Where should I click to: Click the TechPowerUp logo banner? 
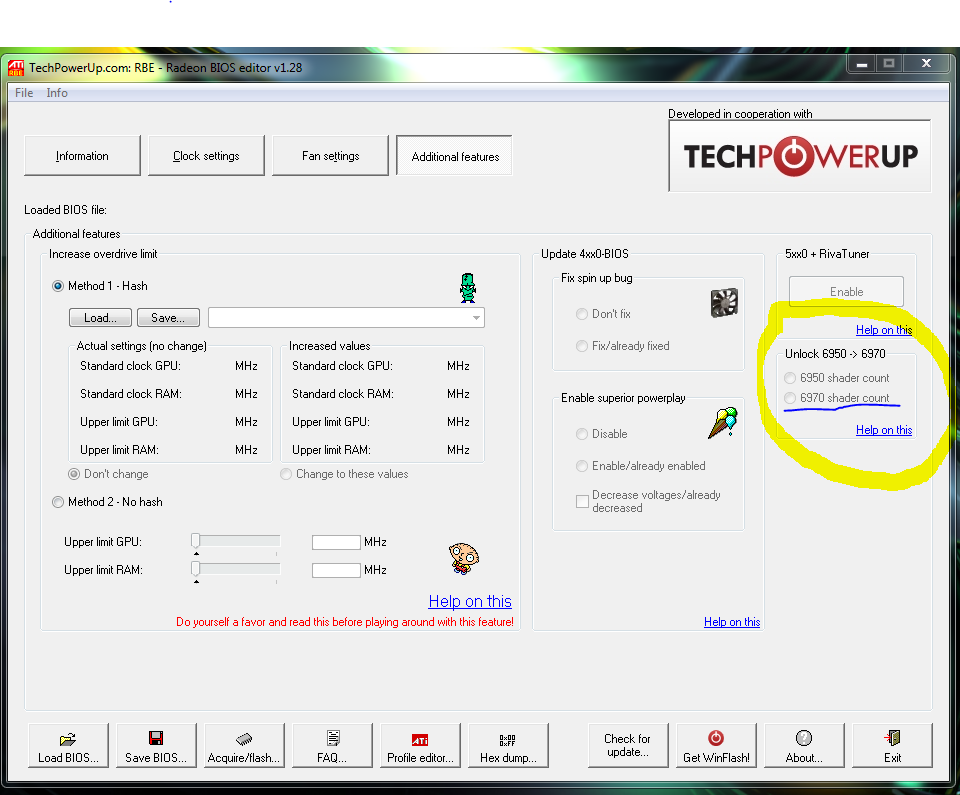pos(800,156)
